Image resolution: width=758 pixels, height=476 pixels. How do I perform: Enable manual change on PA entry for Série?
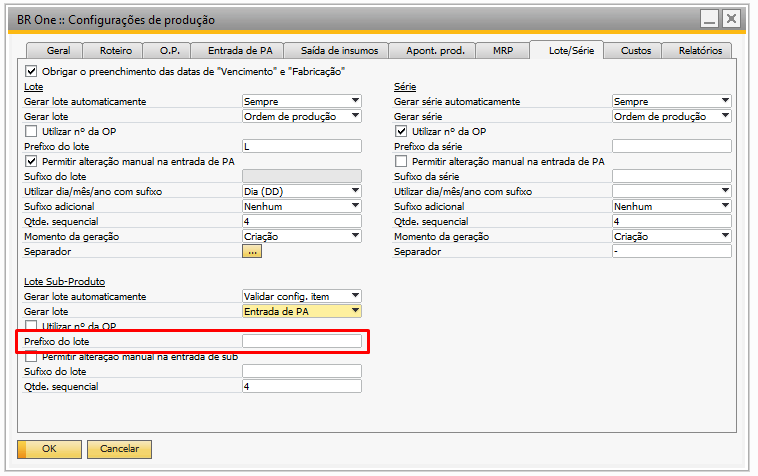[402, 161]
